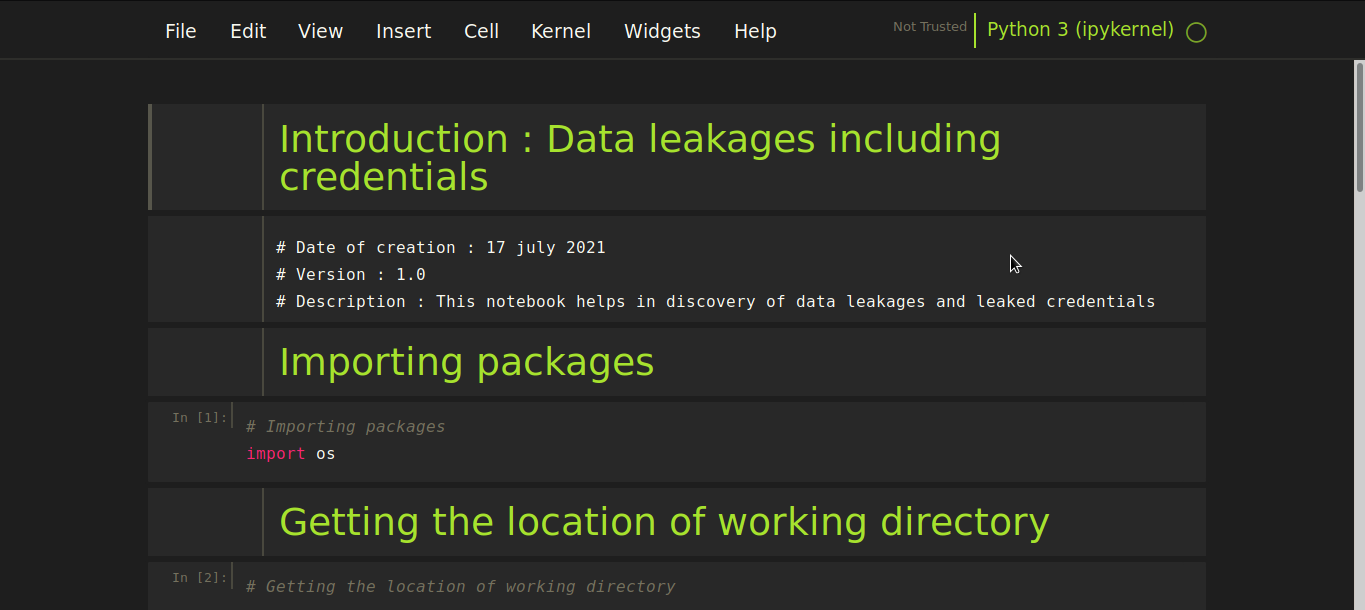Click inside the last visible code cell
Image resolution: width=1365 pixels, height=610 pixels.
[600, 587]
